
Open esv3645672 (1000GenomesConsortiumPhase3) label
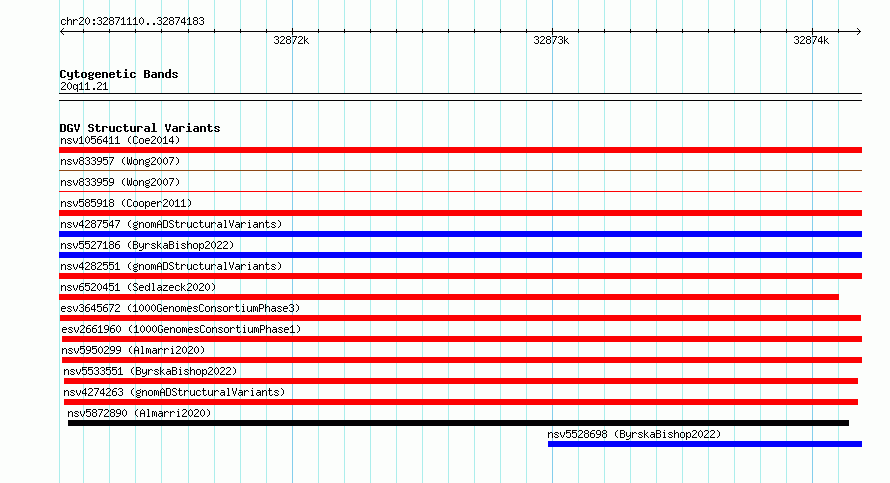180,308
